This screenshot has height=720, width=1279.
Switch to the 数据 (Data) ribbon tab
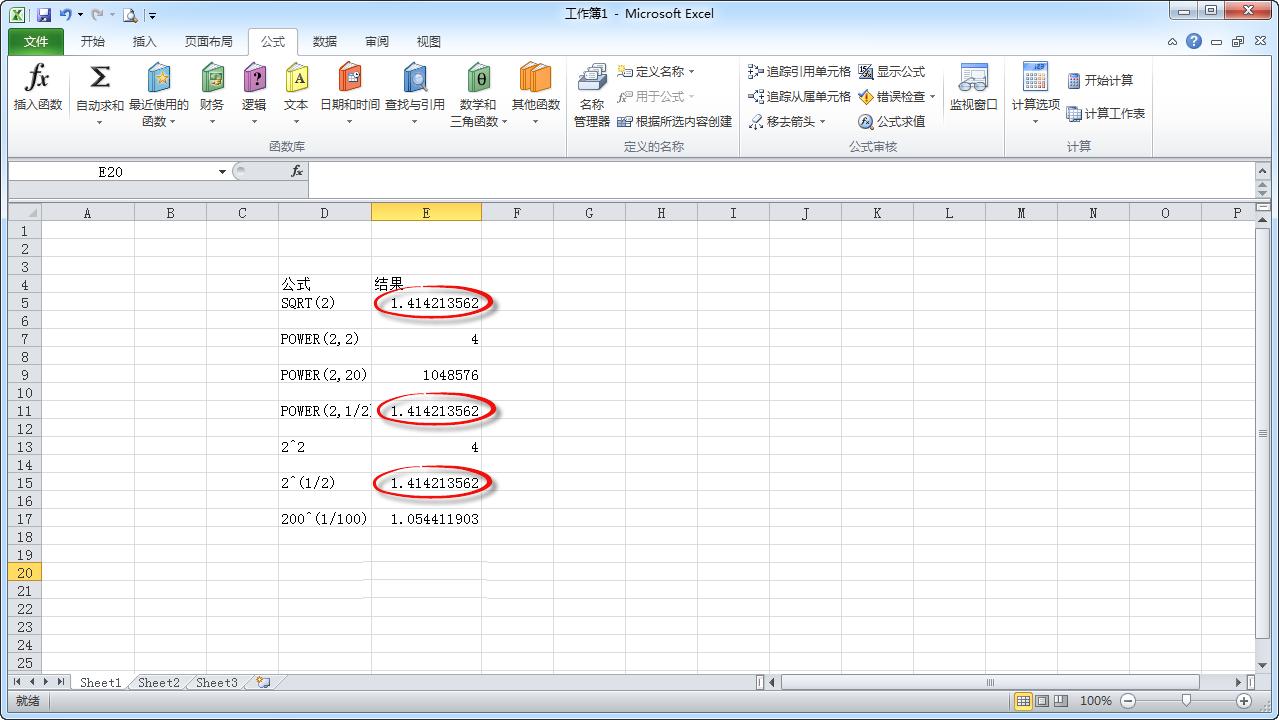coord(323,41)
